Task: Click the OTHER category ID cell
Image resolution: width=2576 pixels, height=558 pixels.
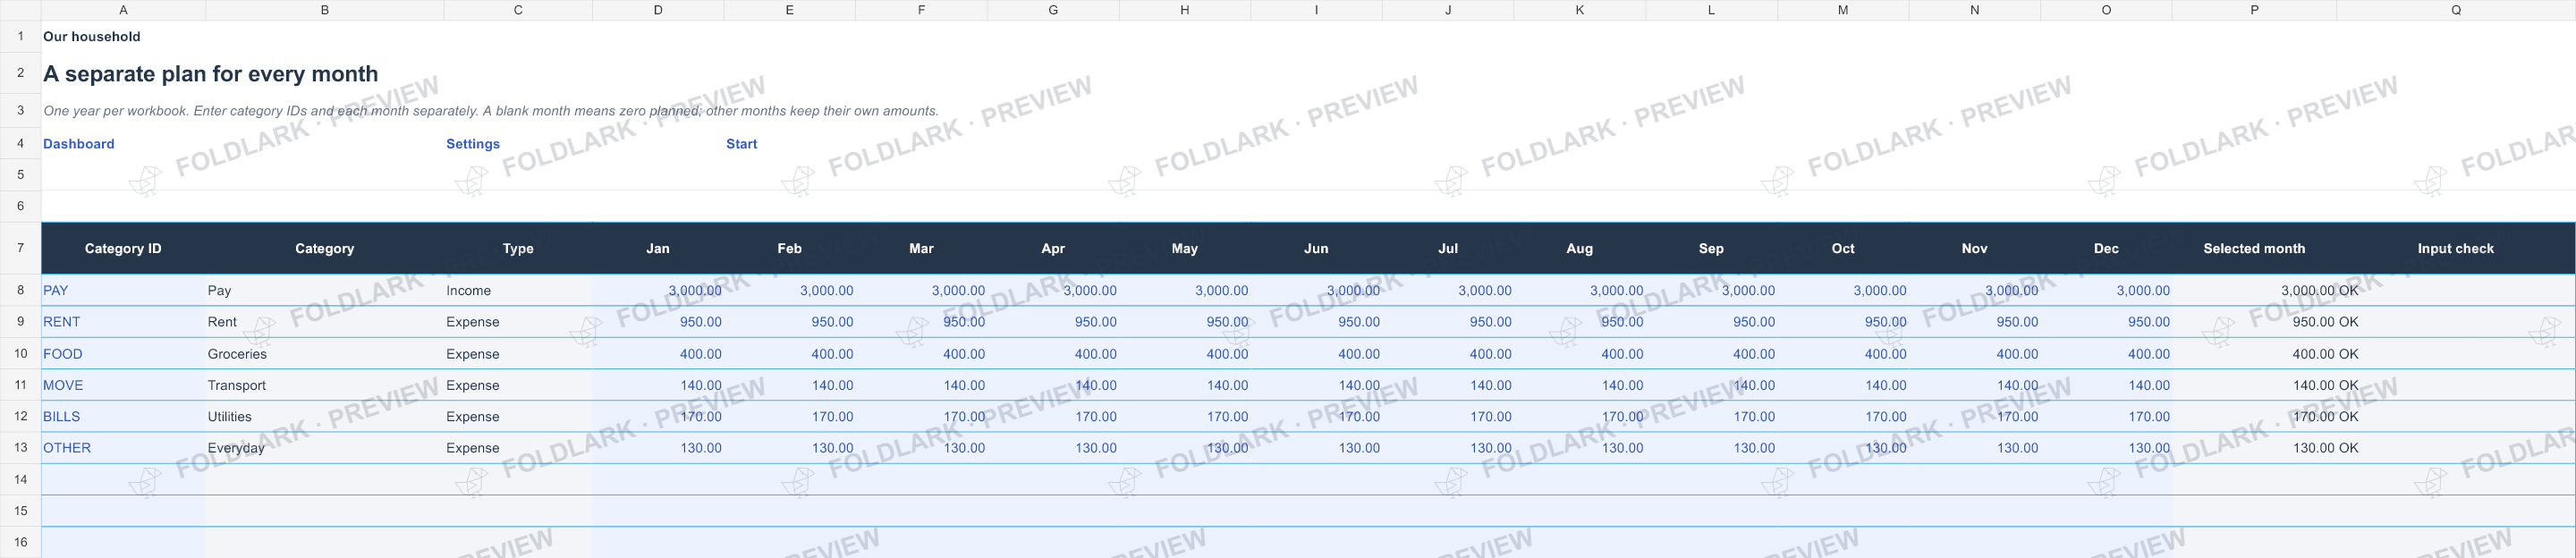Action: [123, 448]
